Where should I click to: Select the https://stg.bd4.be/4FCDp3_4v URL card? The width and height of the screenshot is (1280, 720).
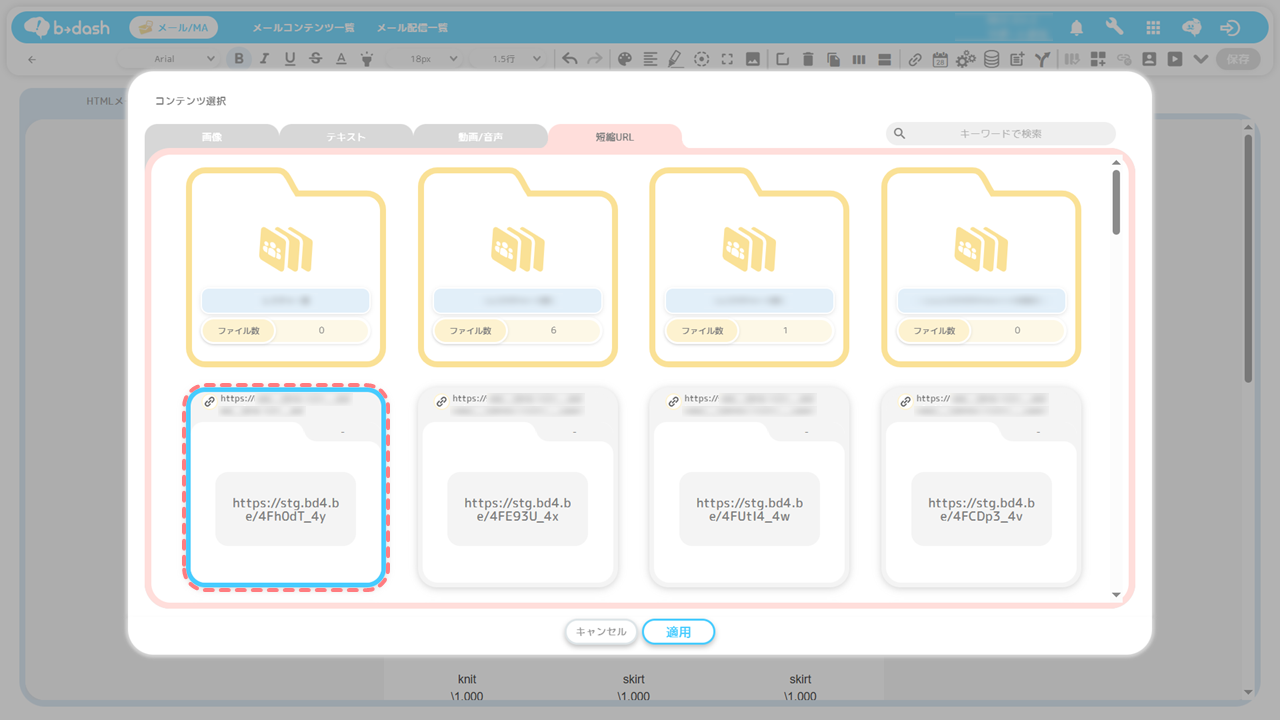[x=982, y=486]
